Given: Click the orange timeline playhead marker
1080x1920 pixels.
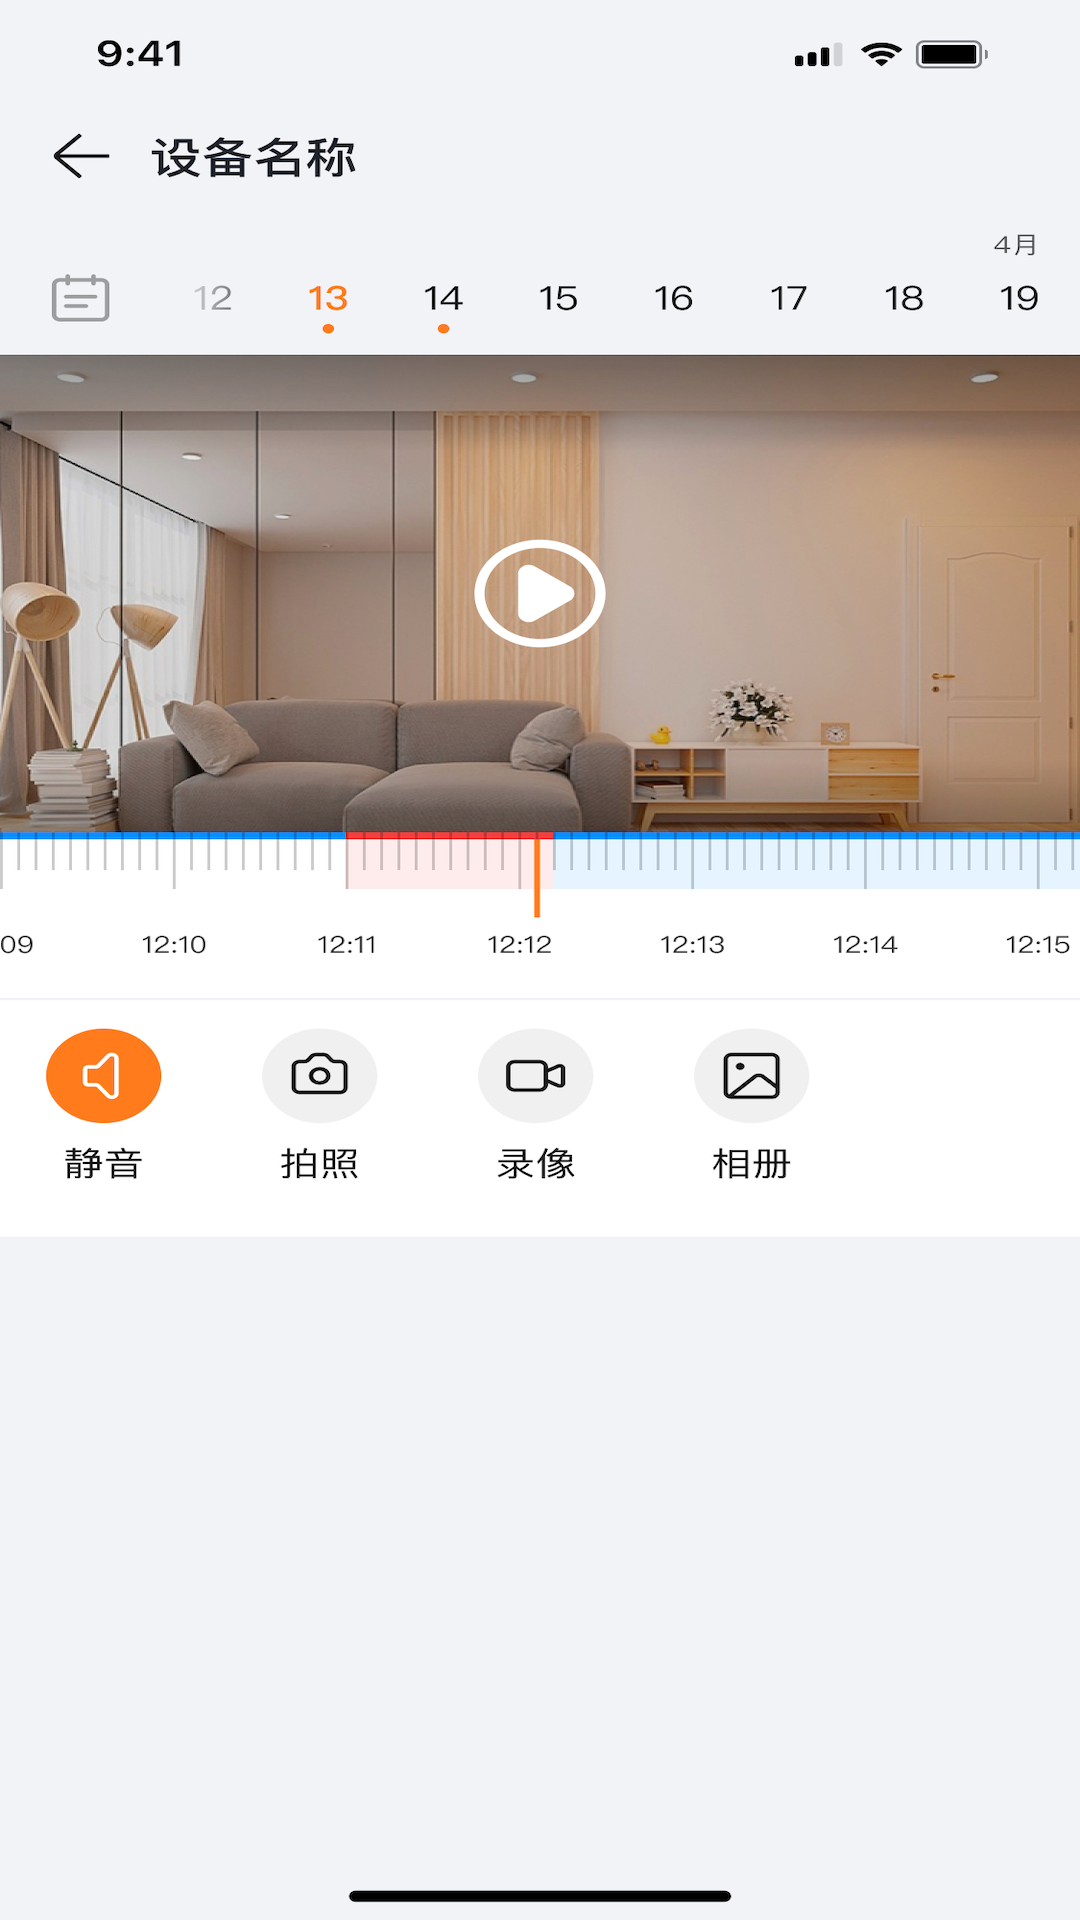Looking at the screenshot, I should (x=537, y=875).
